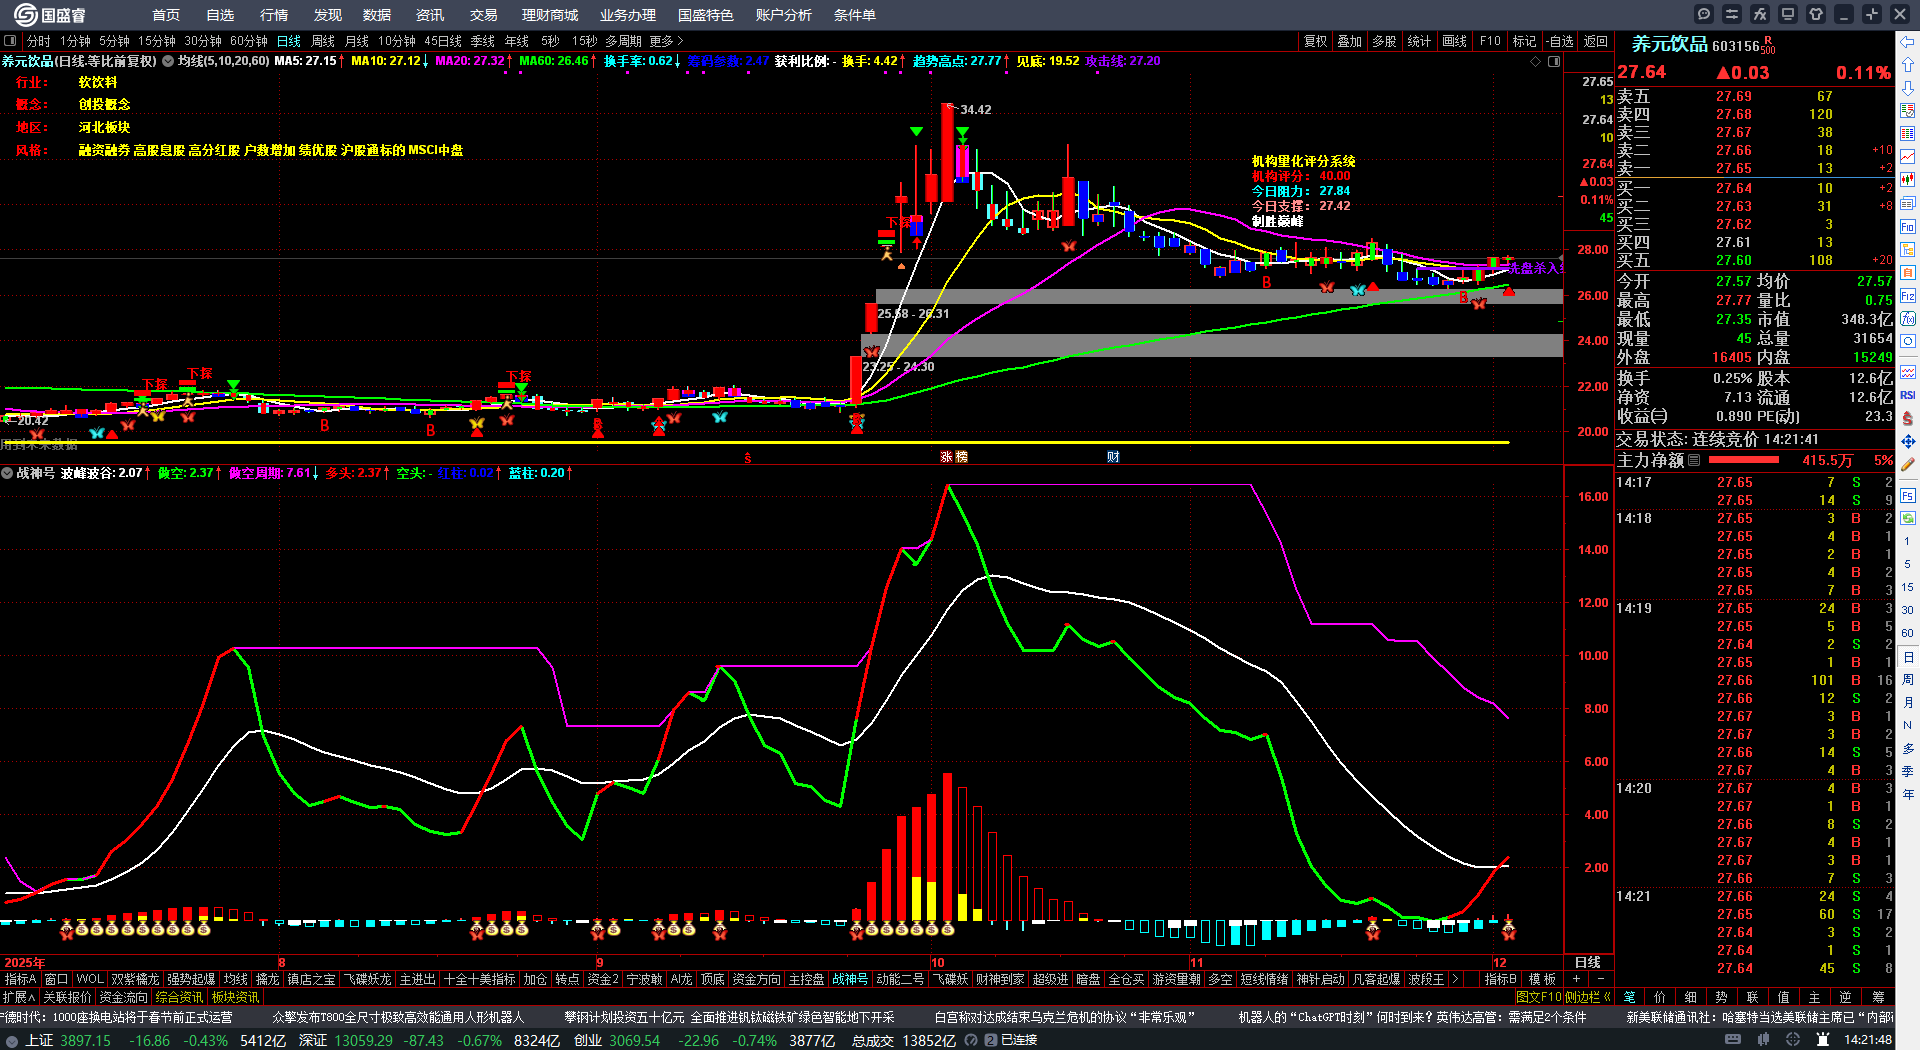Toggle the 均线 indicator circle button
Viewport: 1920px width, 1050px height.
pos(168,61)
